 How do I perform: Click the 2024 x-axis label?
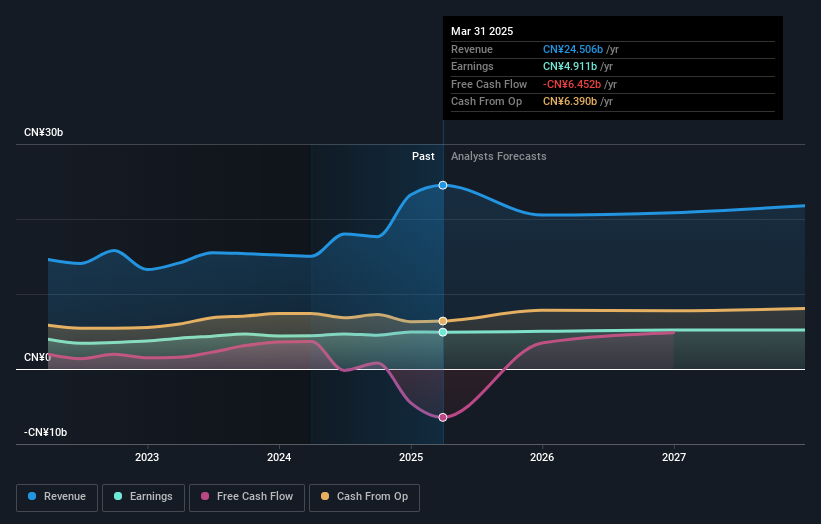pyautogui.click(x=279, y=457)
